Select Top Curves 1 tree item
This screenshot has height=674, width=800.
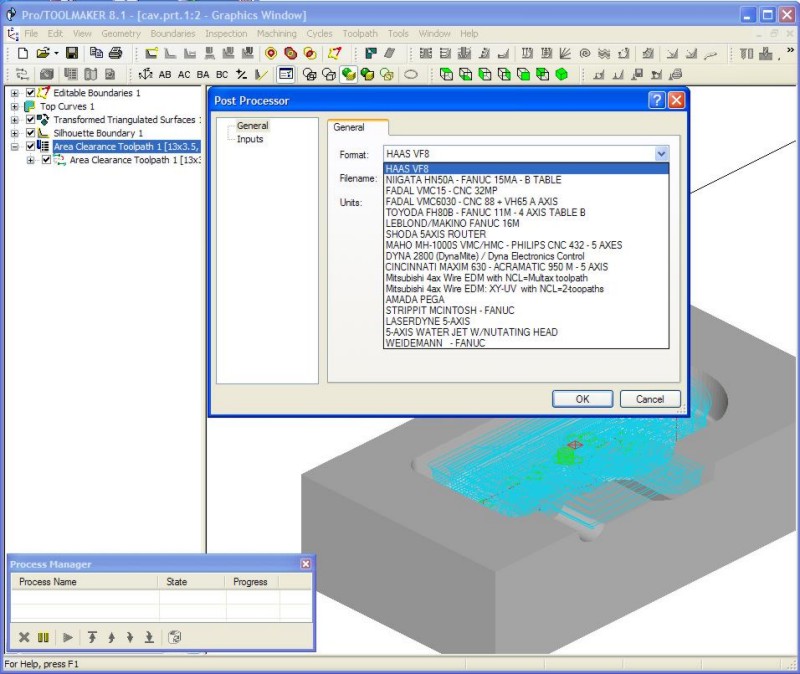coord(67,106)
